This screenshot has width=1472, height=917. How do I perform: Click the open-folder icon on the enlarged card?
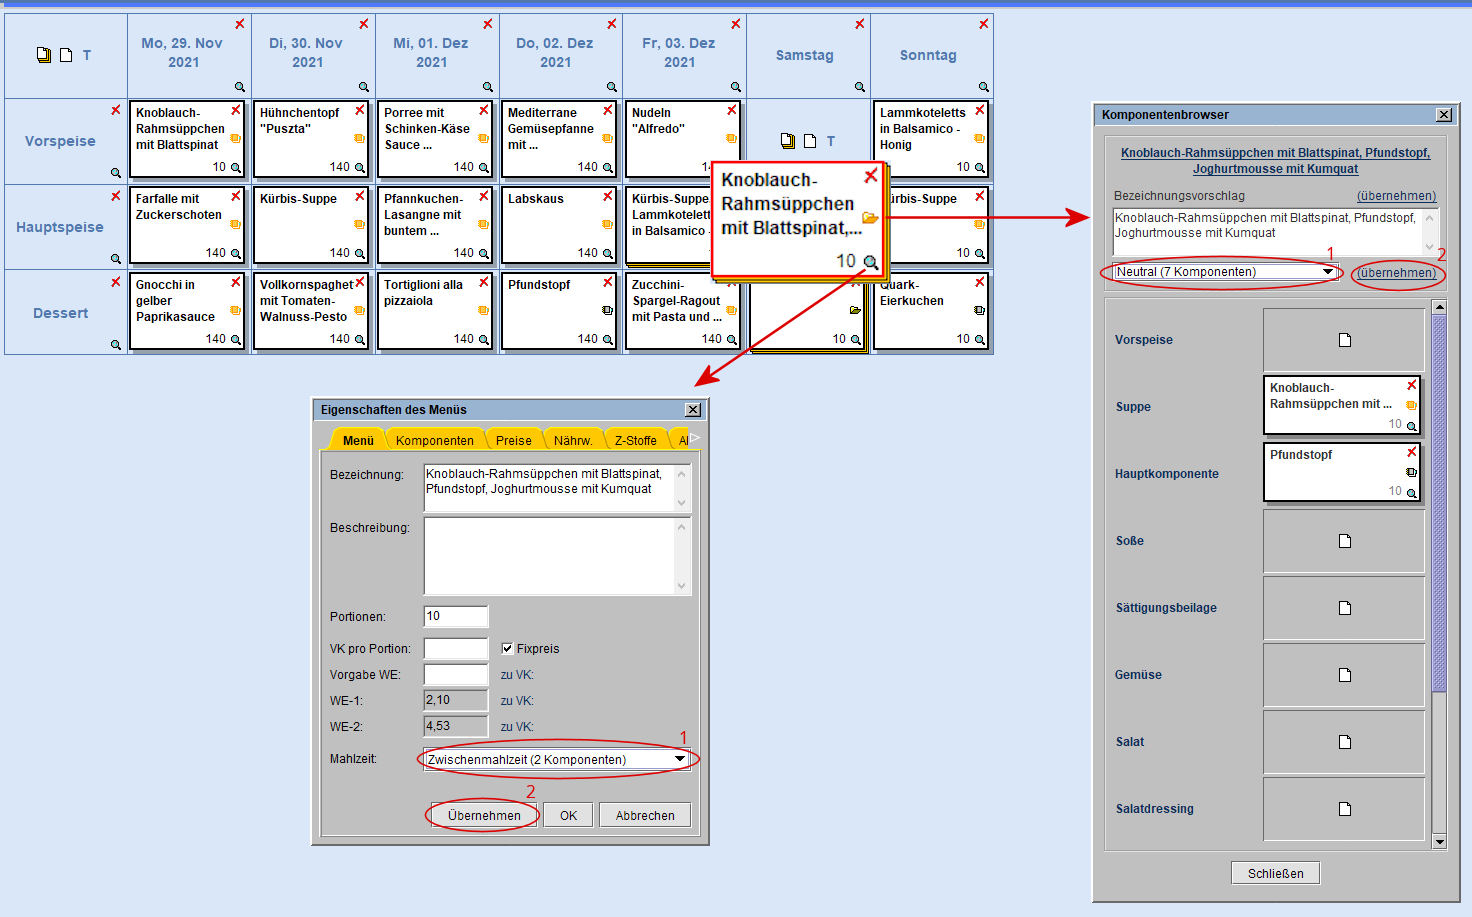pyautogui.click(x=870, y=218)
